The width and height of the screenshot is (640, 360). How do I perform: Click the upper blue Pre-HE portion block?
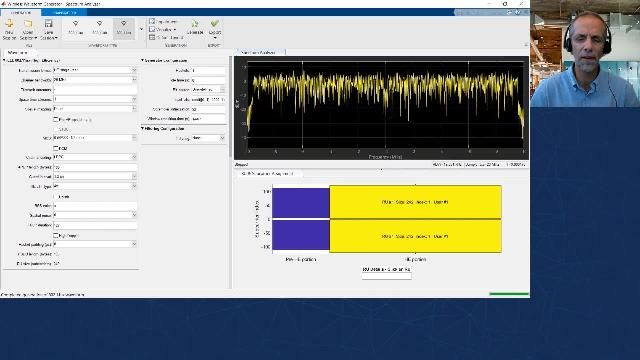click(x=301, y=203)
